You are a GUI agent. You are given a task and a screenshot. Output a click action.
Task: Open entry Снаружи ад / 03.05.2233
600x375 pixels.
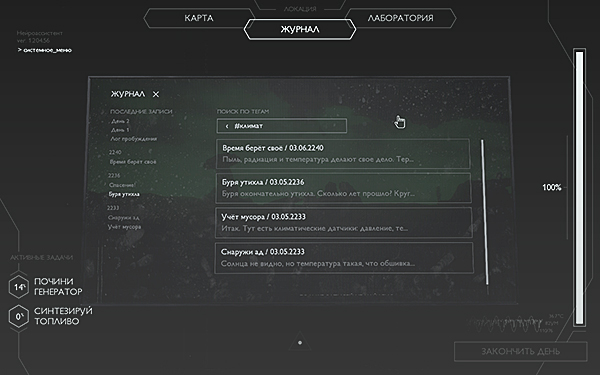coord(344,258)
